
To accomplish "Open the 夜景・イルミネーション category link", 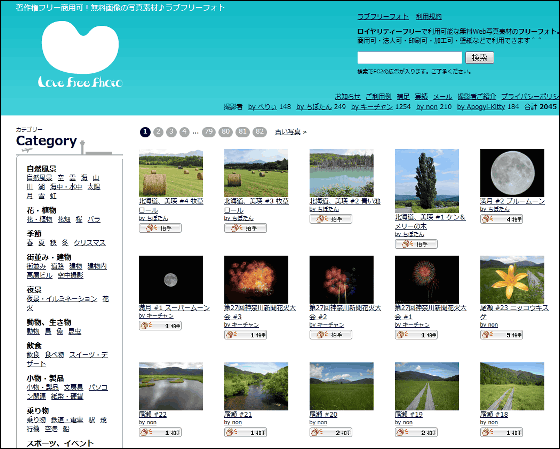I will [x=62, y=299].
